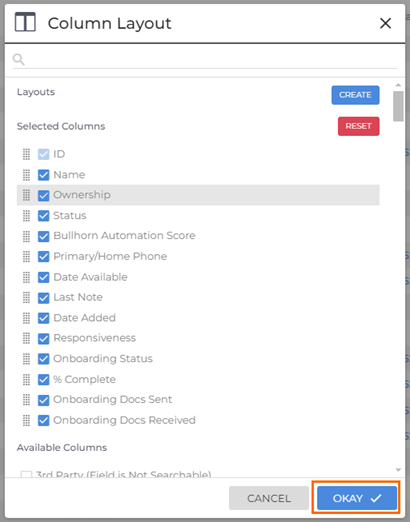Click the search magnifier icon
Viewport: 410px width, 522px height.
tap(19, 59)
